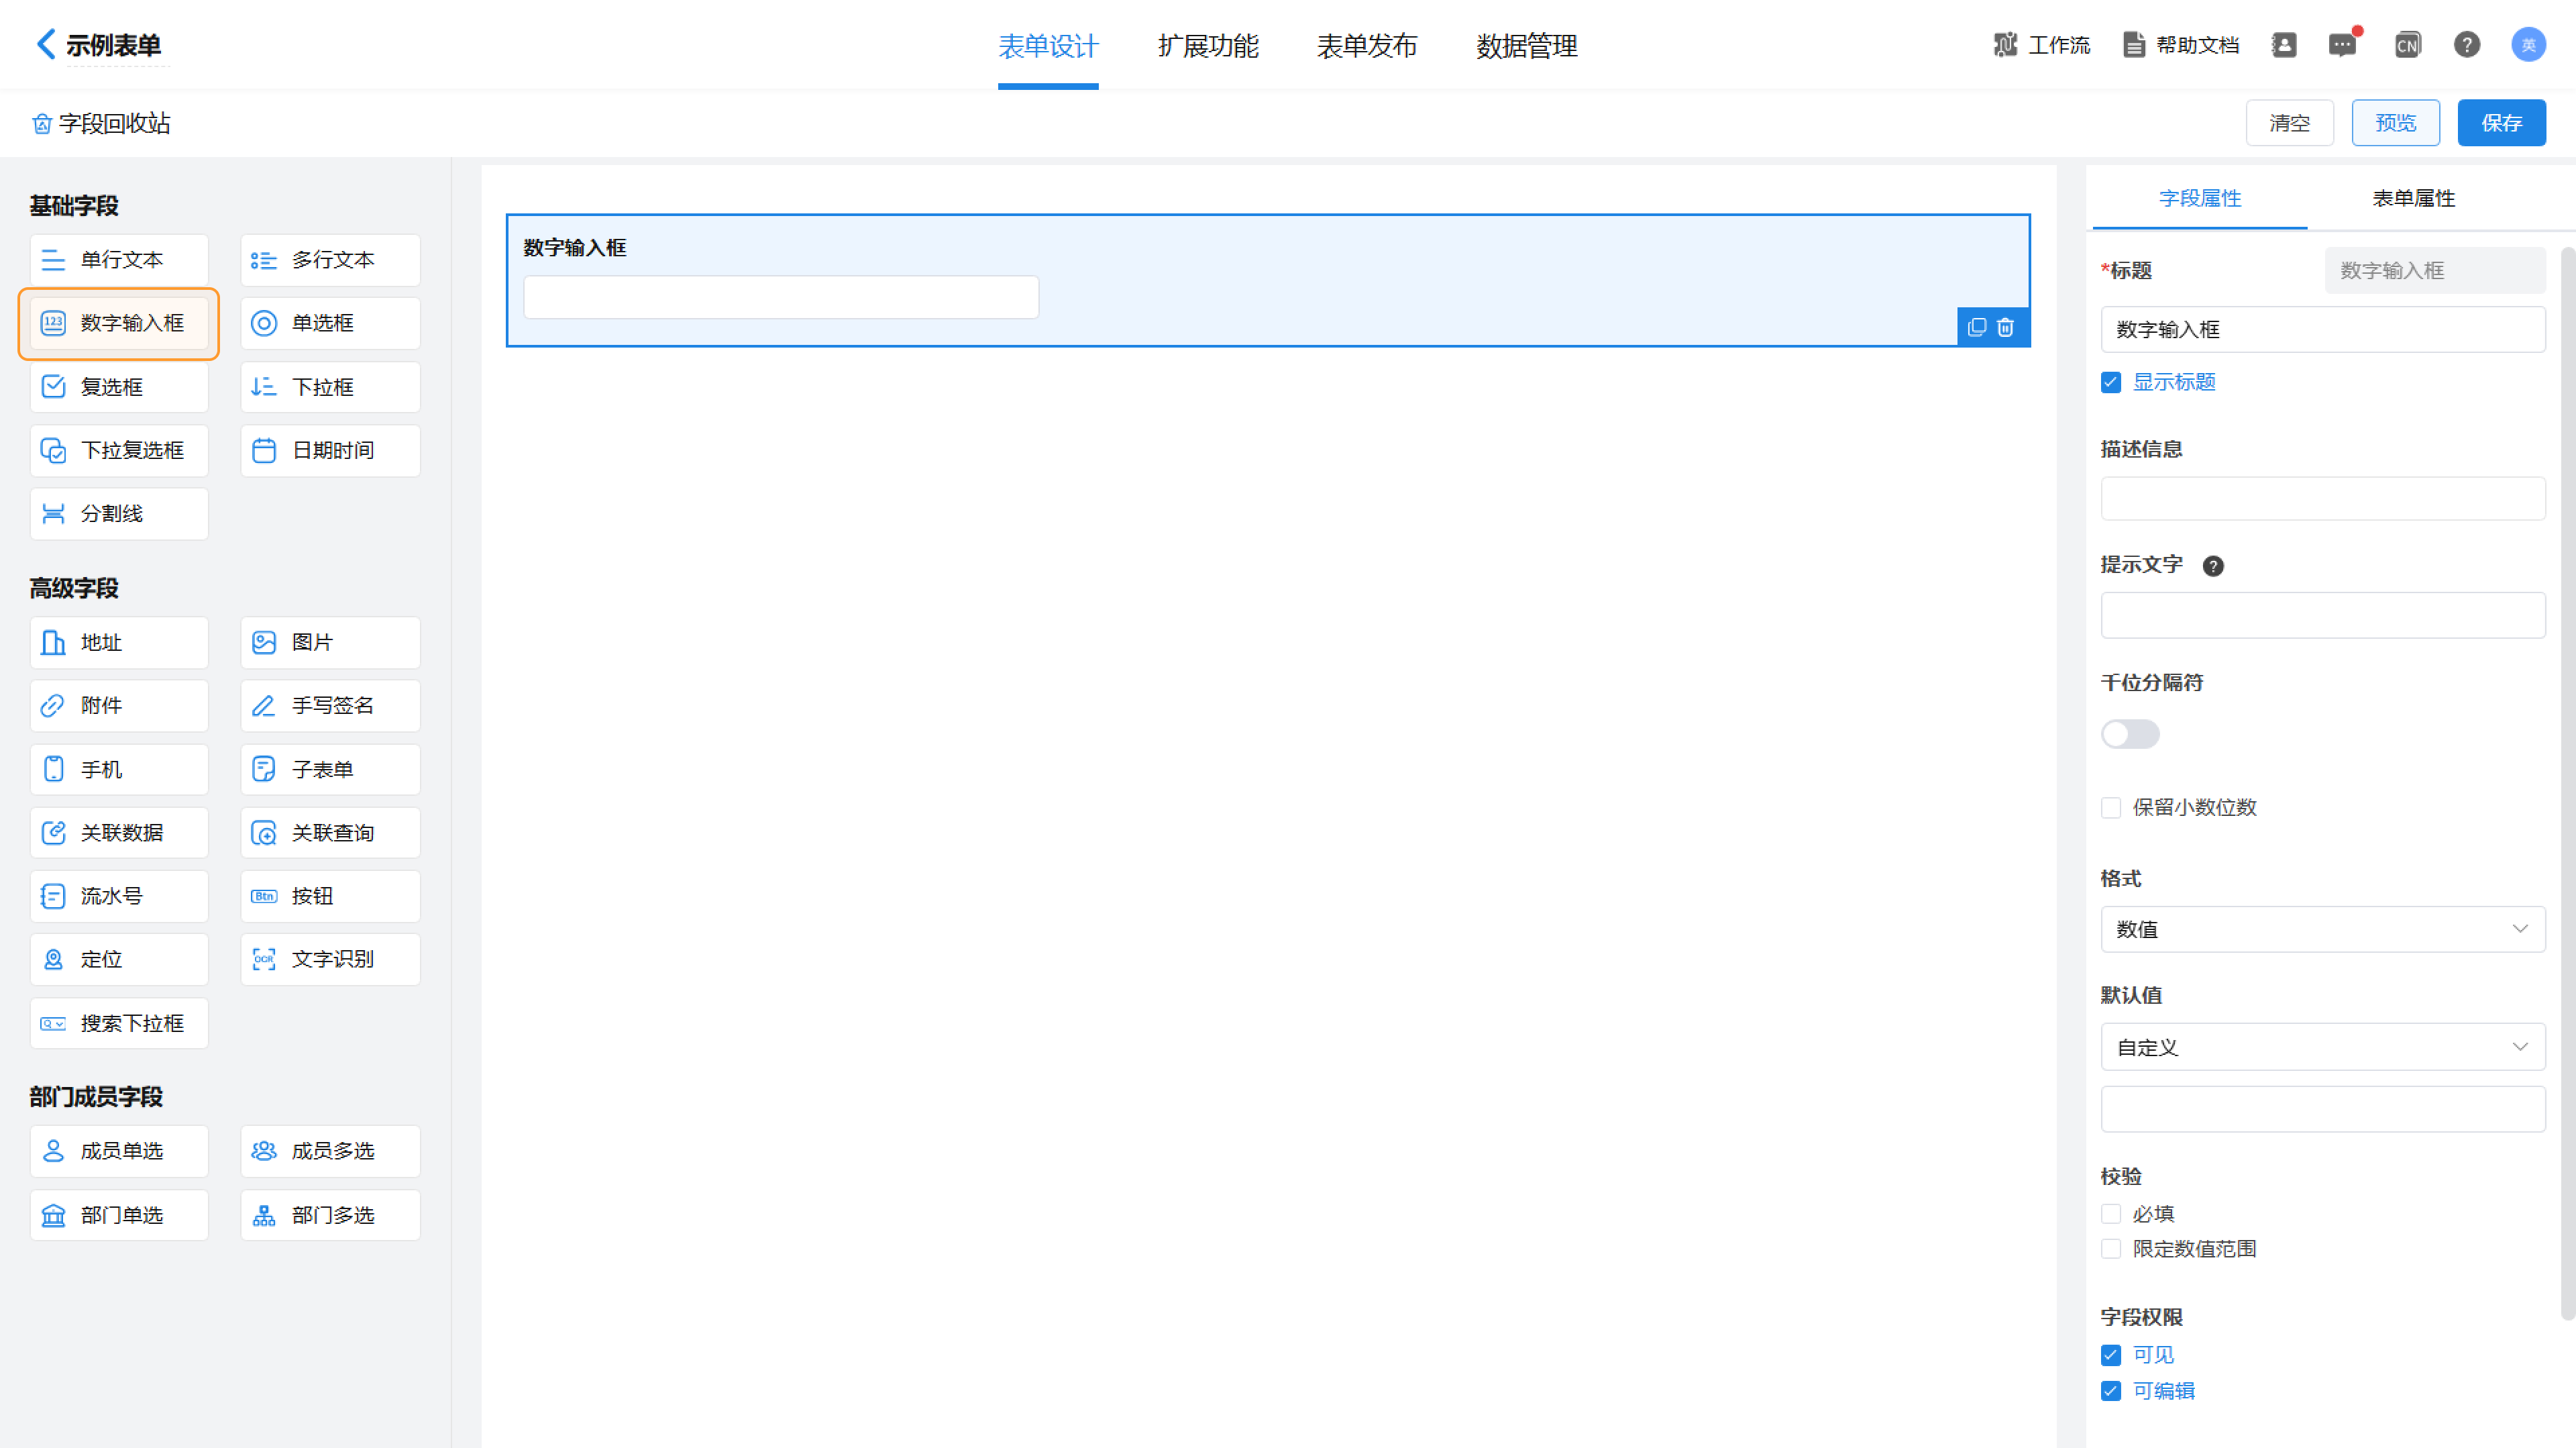Open messages with the chat bubble icon

pos(2342,45)
